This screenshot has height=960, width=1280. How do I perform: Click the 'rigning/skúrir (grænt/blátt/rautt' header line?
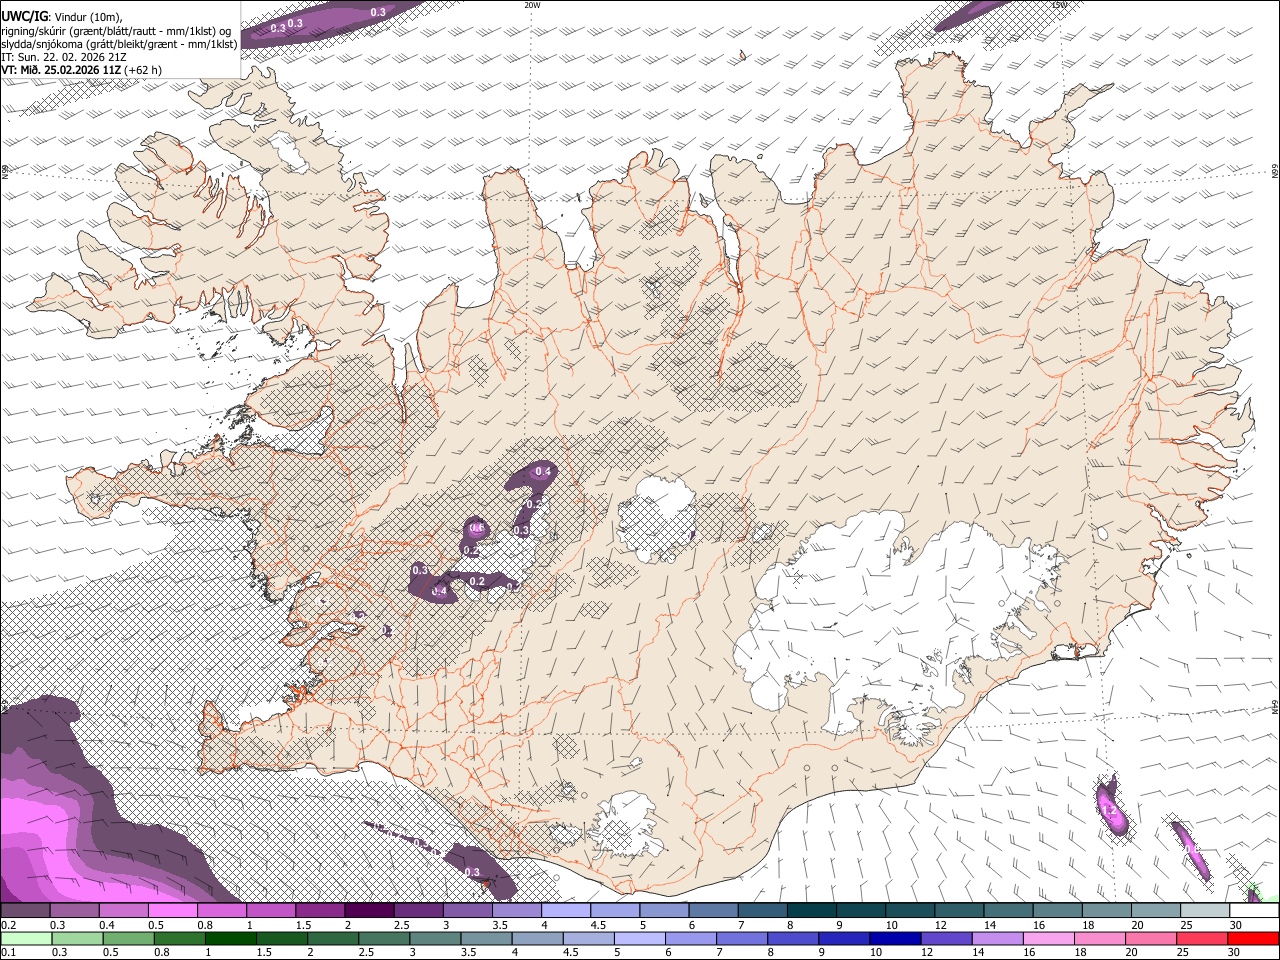tap(116, 30)
